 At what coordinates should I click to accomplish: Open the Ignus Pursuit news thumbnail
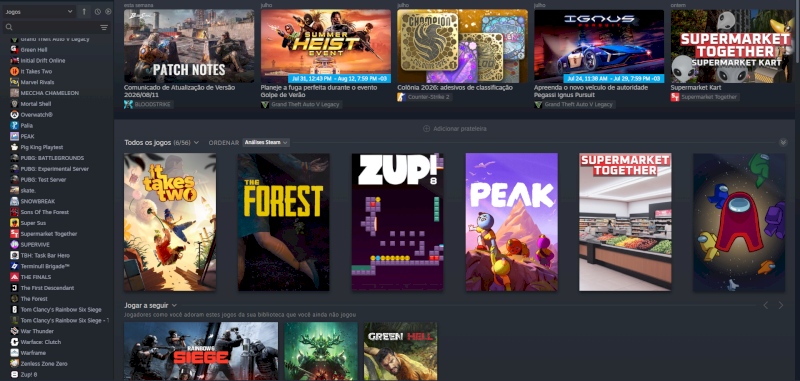pyautogui.click(x=599, y=46)
